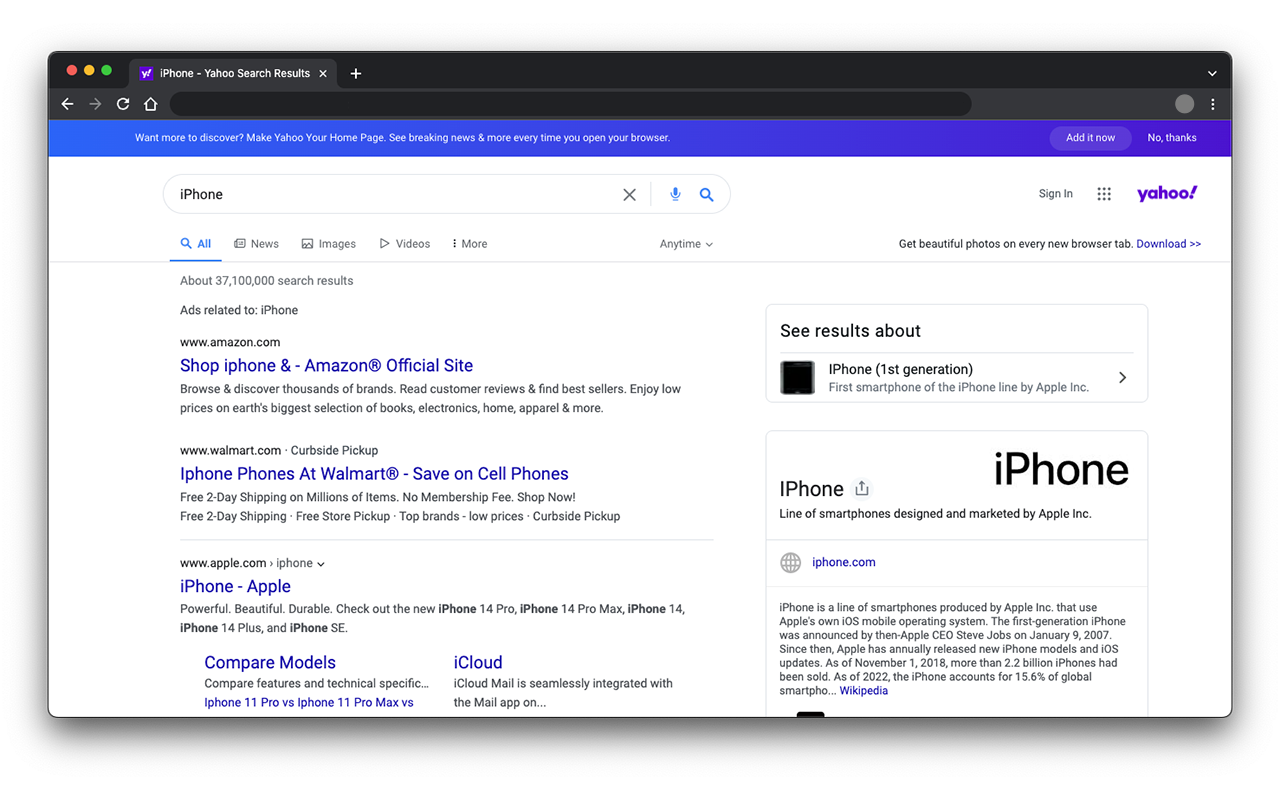Click the share icon beside IPhone title

pos(862,489)
